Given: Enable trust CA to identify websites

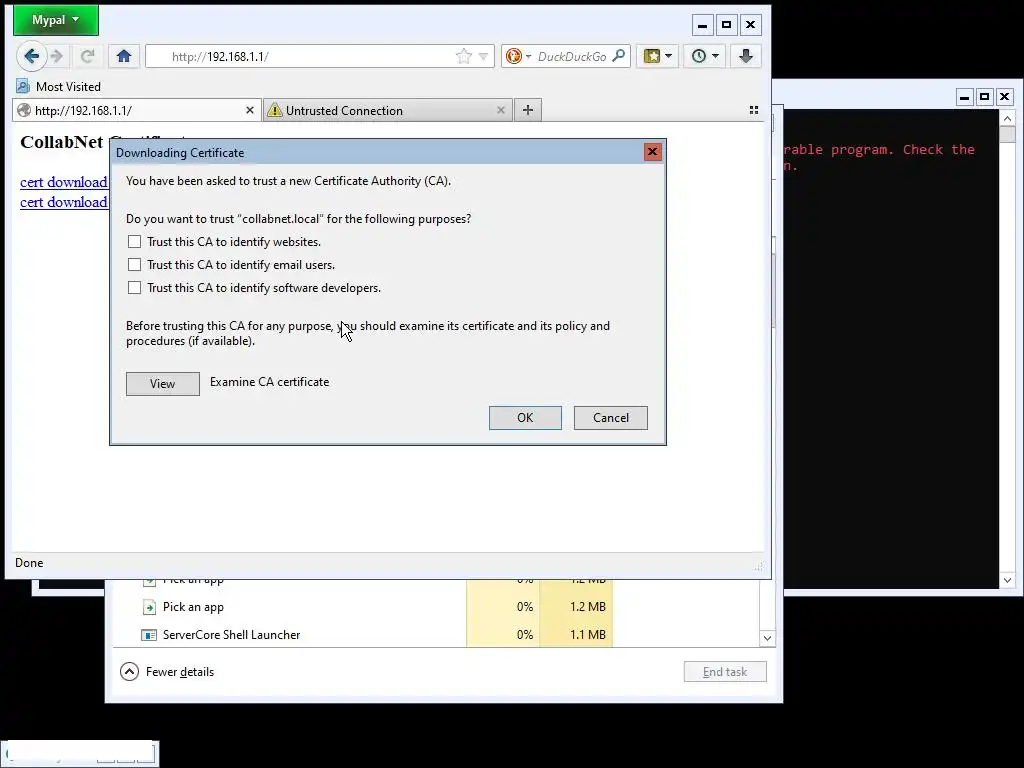Looking at the screenshot, I should 135,242.
